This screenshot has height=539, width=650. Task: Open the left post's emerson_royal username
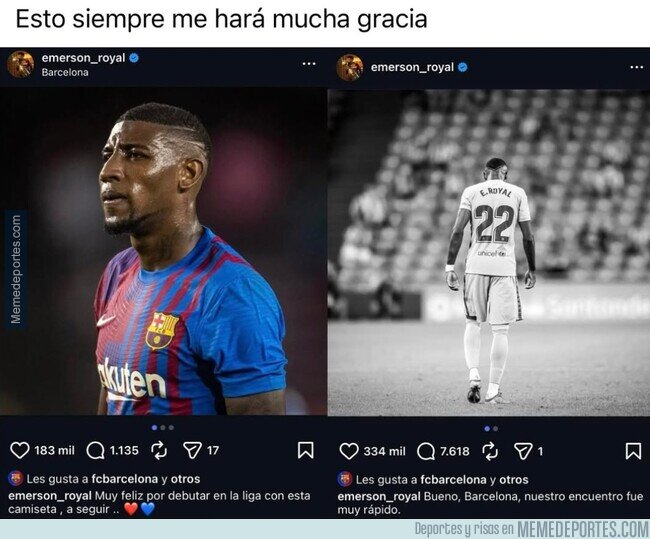pos(83,58)
